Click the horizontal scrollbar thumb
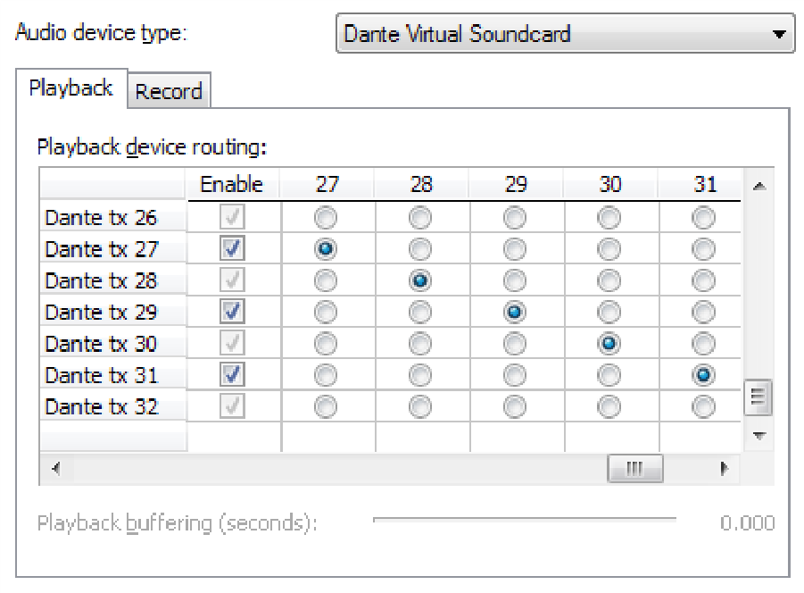Viewport: 804px width, 593px height. [x=635, y=468]
